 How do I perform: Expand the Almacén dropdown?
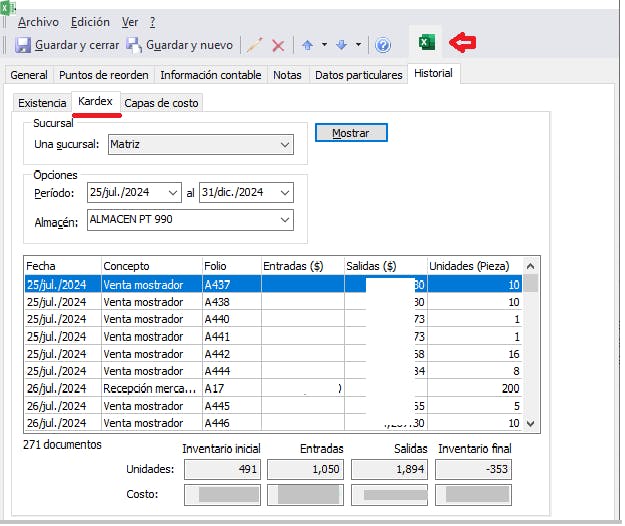(x=284, y=219)
